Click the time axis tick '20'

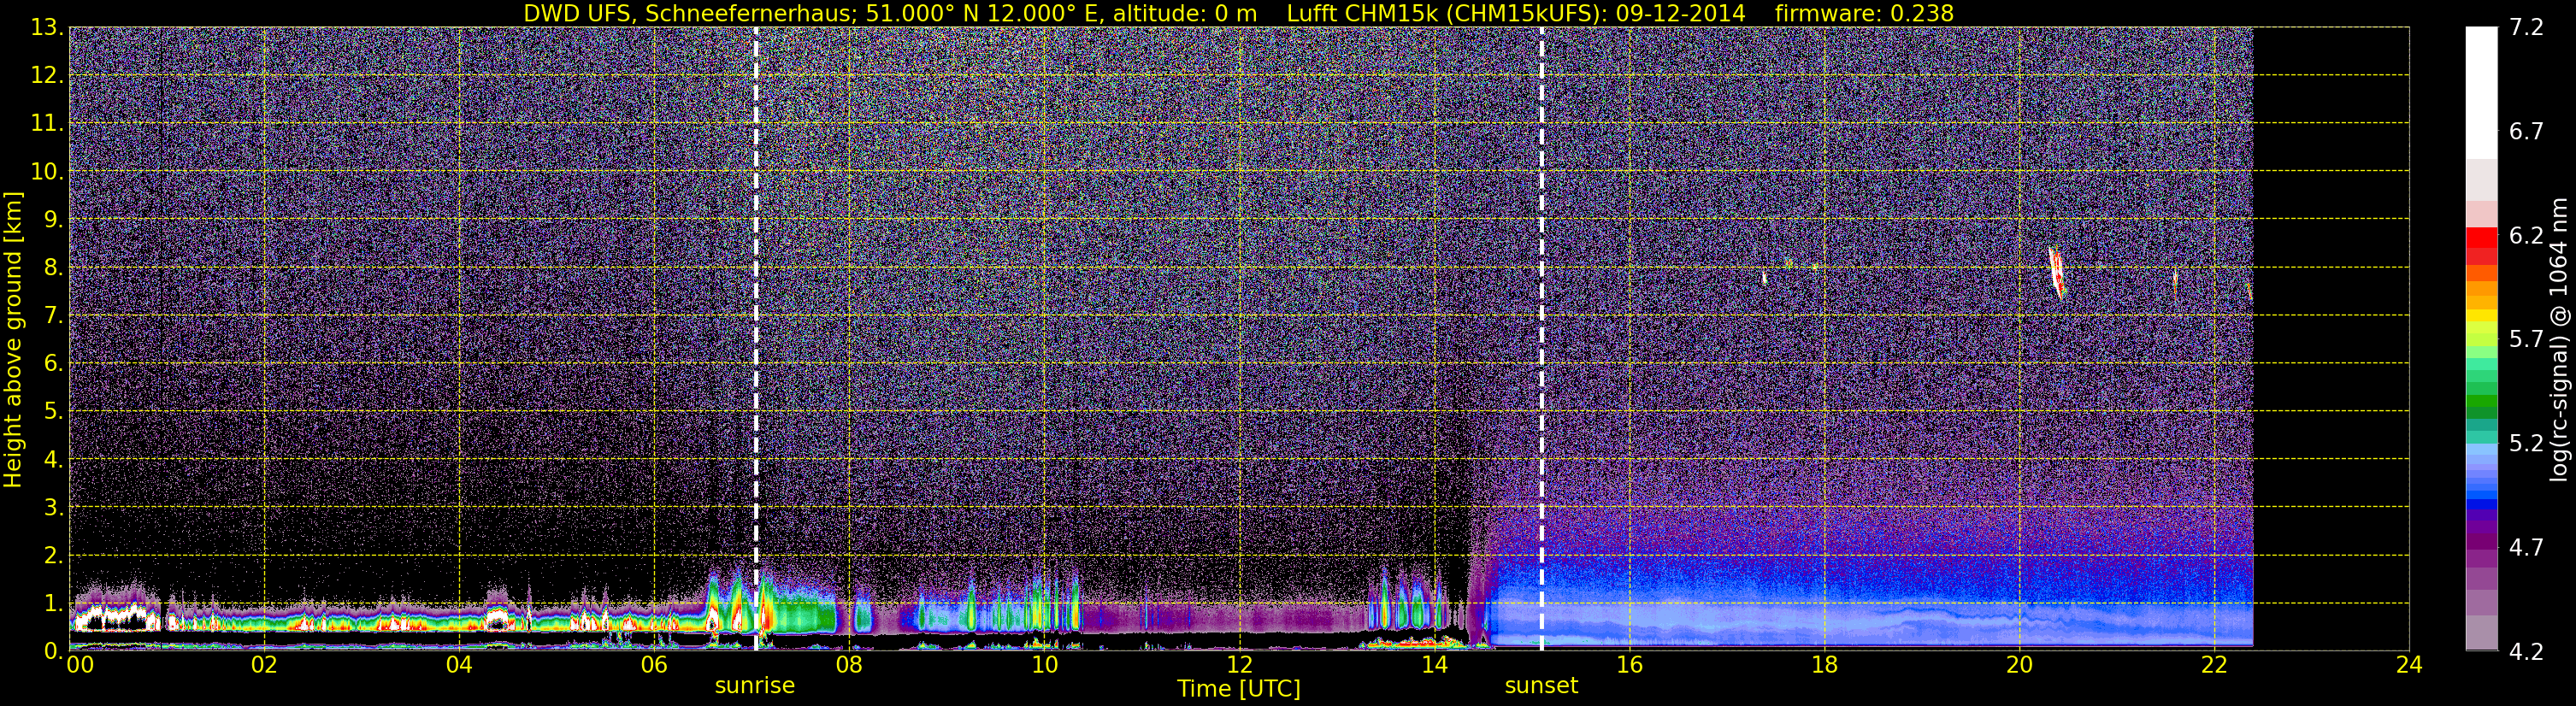[2019, 665]
